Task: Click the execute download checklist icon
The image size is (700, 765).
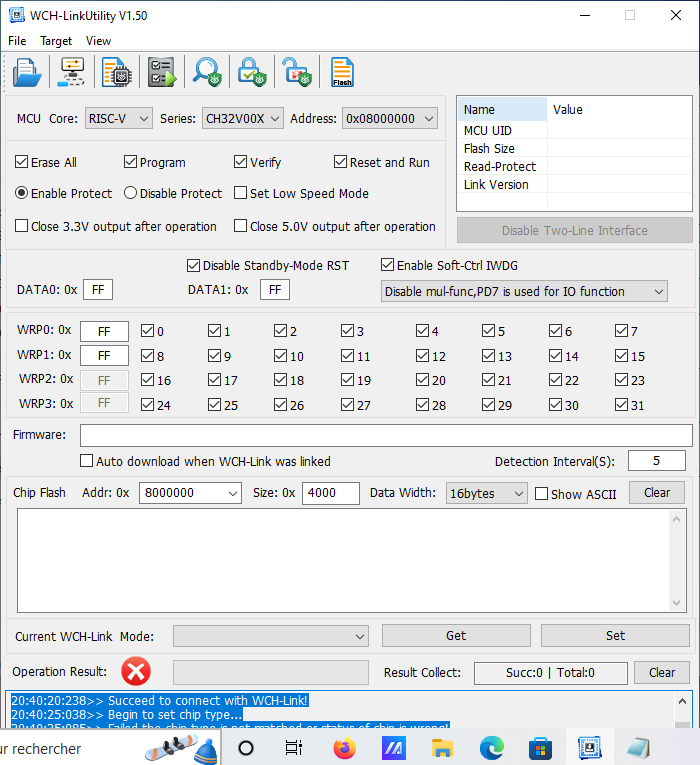Action: (x=161, y=72)
